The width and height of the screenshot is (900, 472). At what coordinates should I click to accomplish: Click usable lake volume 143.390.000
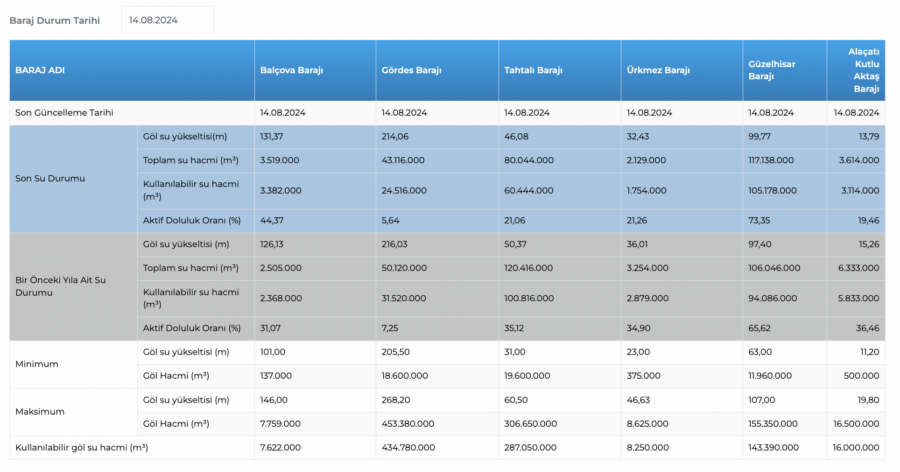(773, 447)
